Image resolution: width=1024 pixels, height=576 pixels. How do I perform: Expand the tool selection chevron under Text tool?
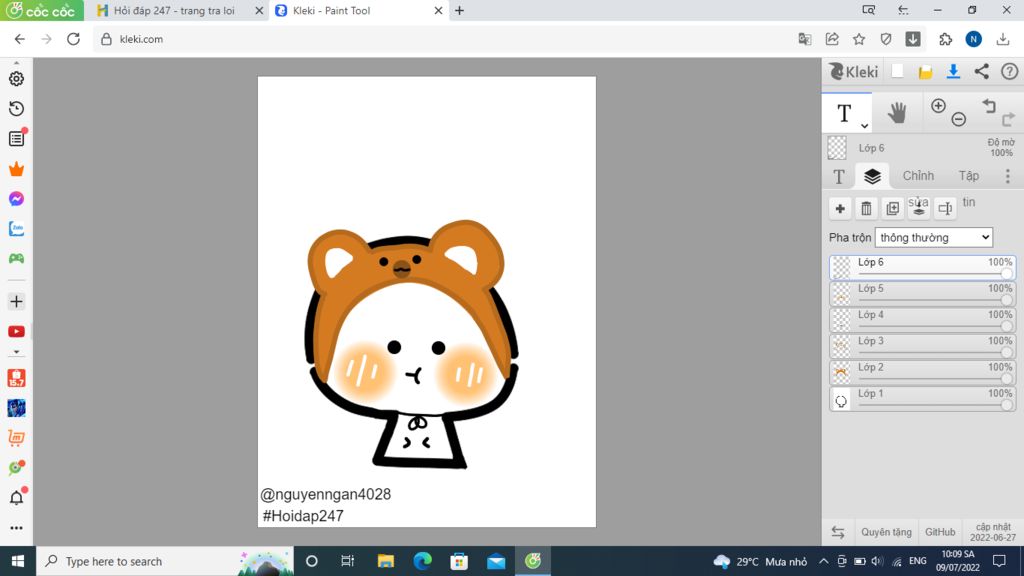tap(864, 125)
